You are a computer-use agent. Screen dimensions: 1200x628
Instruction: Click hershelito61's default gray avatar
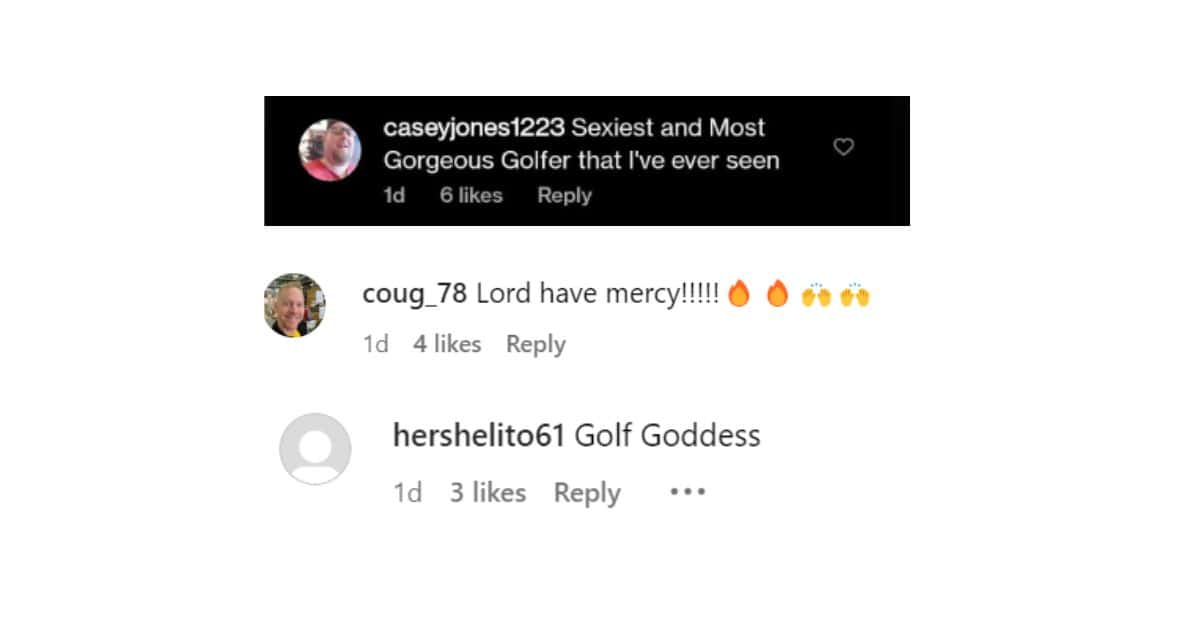(x=315, y=449)
